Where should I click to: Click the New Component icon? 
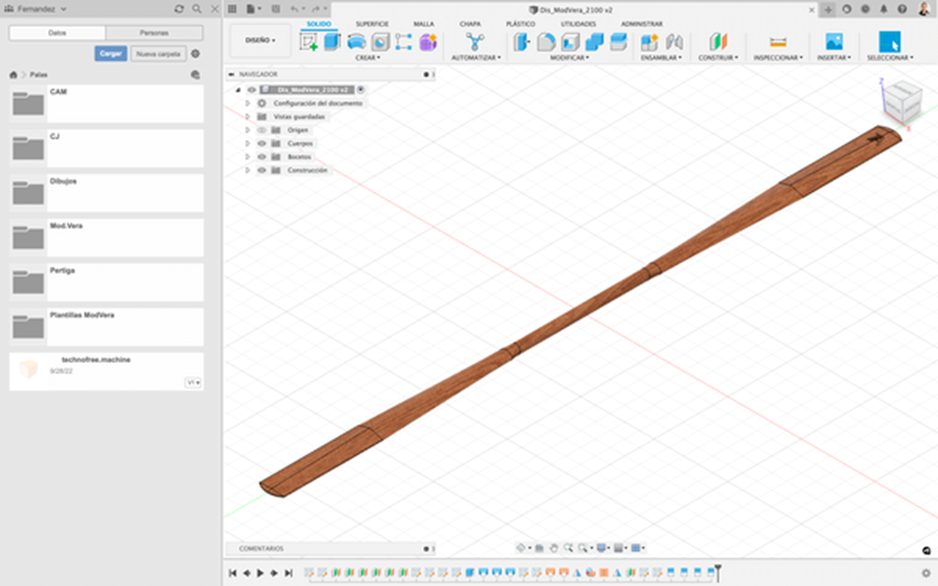point(649,42)
